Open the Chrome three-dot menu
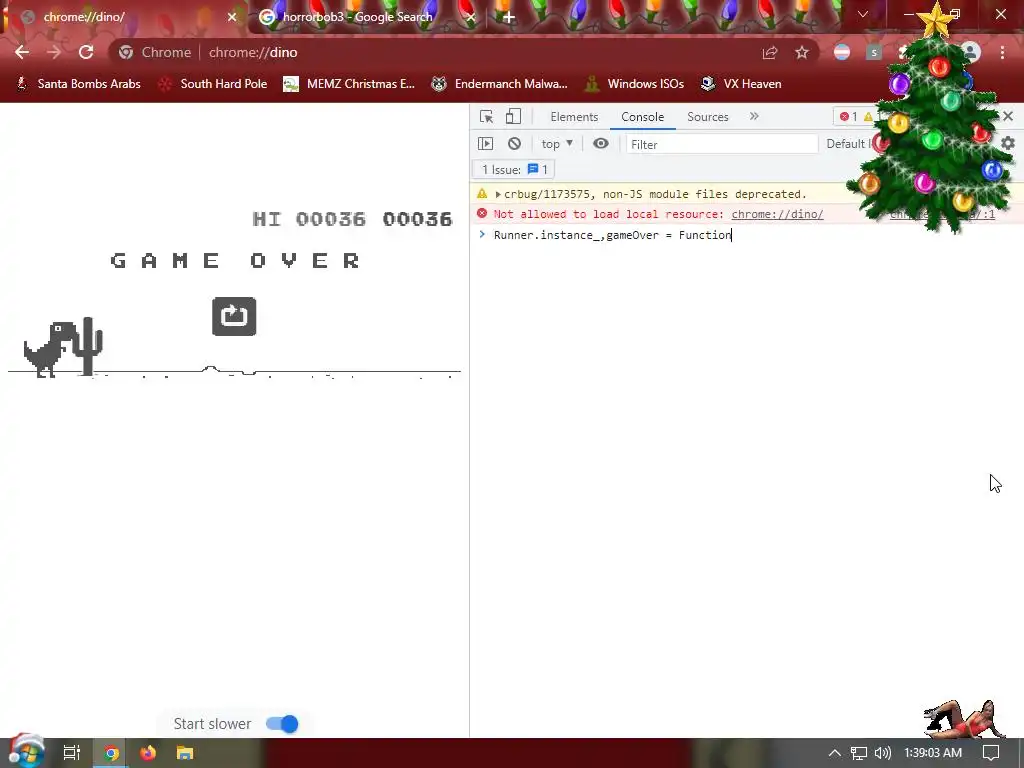This screenshot has height=768, width=1024. click(x=1002, y=52)
